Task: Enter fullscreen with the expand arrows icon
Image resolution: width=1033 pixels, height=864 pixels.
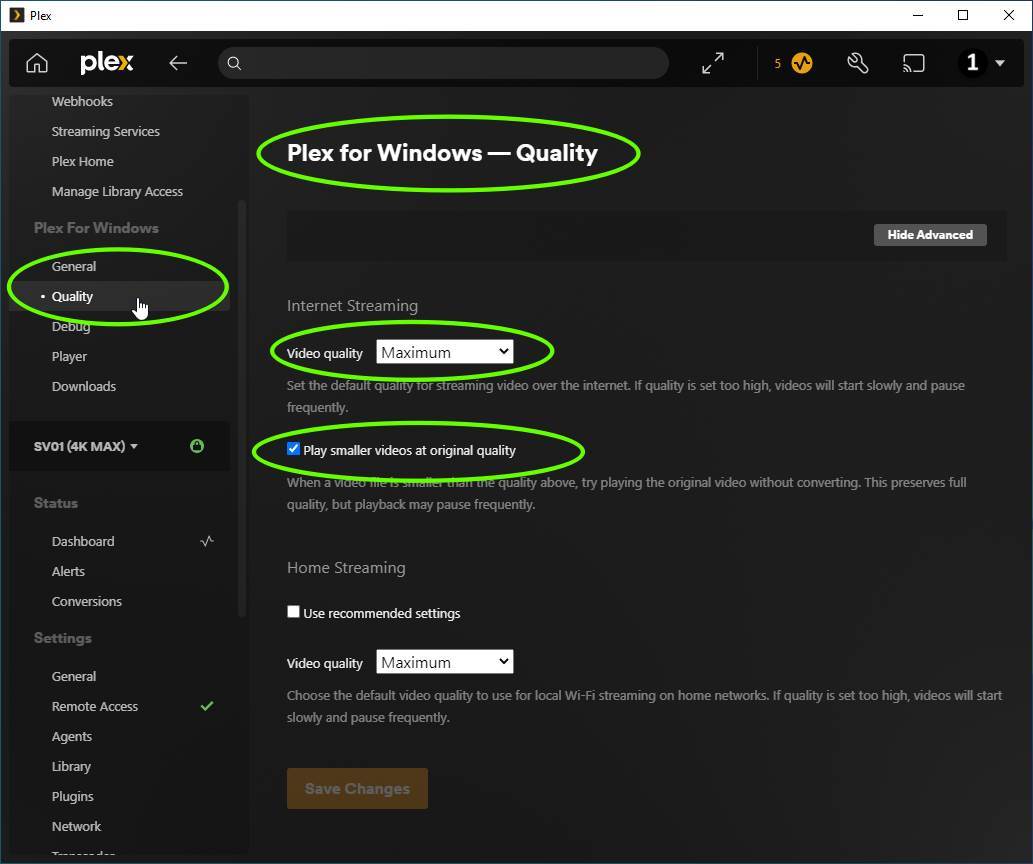Action: click(x=713, y=63)
